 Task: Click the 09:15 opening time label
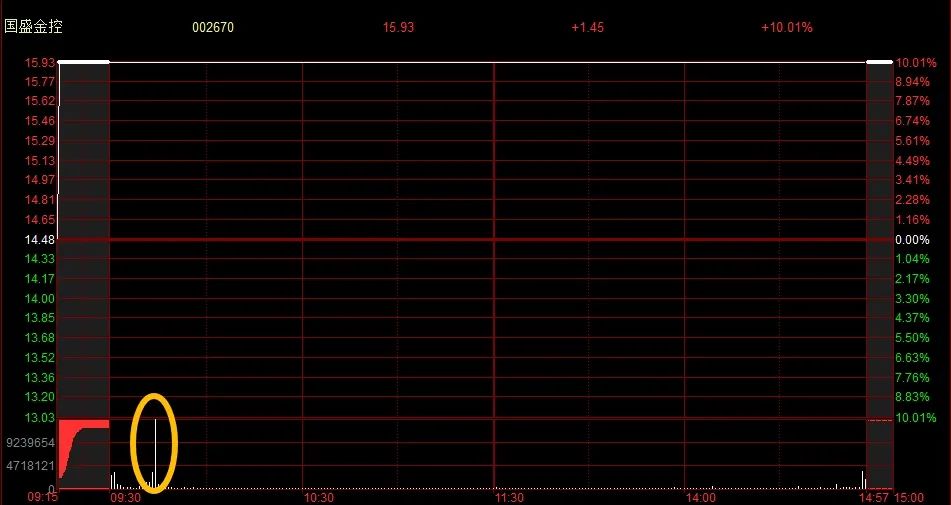[42, 497]
